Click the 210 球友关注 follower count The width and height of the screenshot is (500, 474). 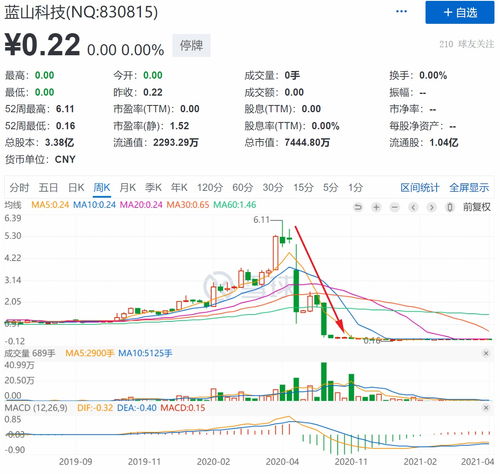[x=467, y=44]
